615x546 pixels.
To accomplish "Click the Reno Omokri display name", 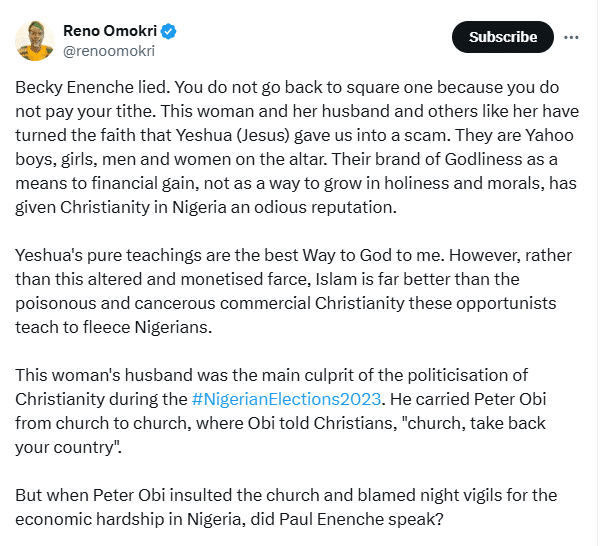I will (110, 32).
